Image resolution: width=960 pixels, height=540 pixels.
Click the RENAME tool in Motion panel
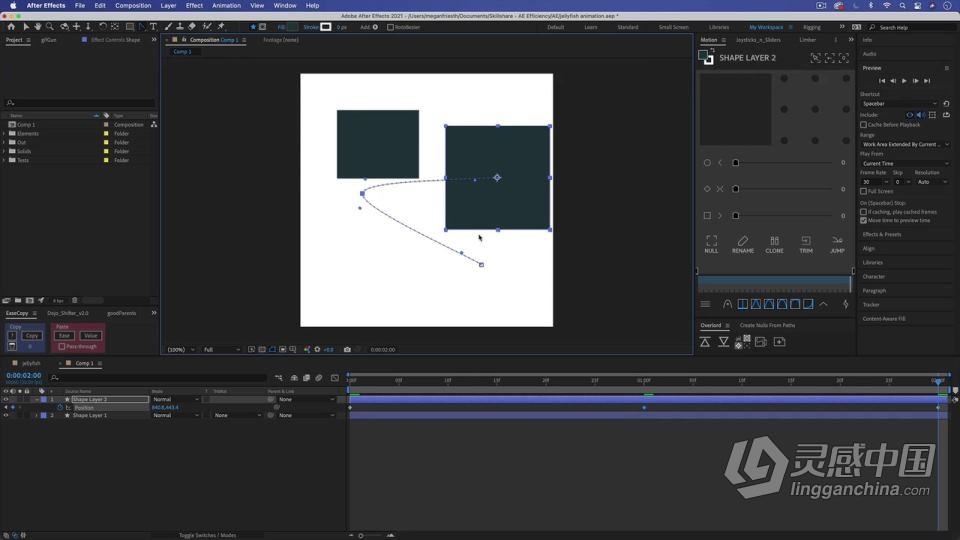pyautogui.click(x=743, y=244)
